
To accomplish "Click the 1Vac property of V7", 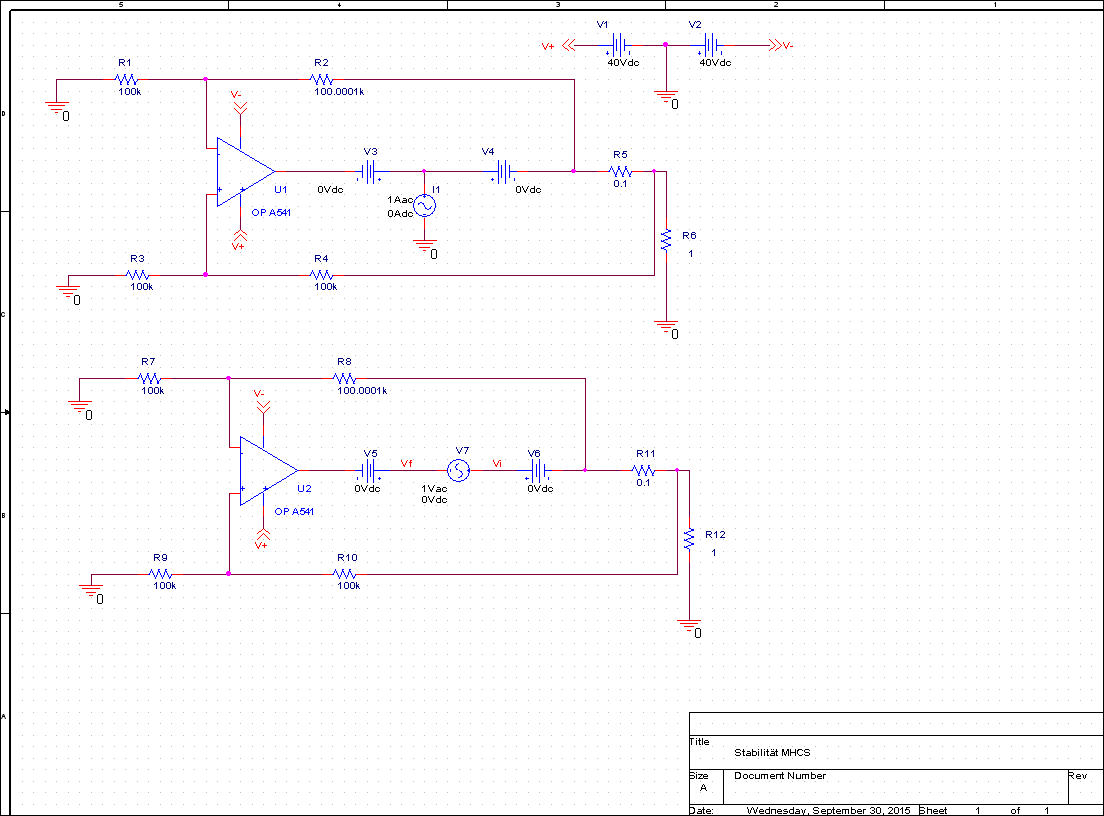I will 434,489.
